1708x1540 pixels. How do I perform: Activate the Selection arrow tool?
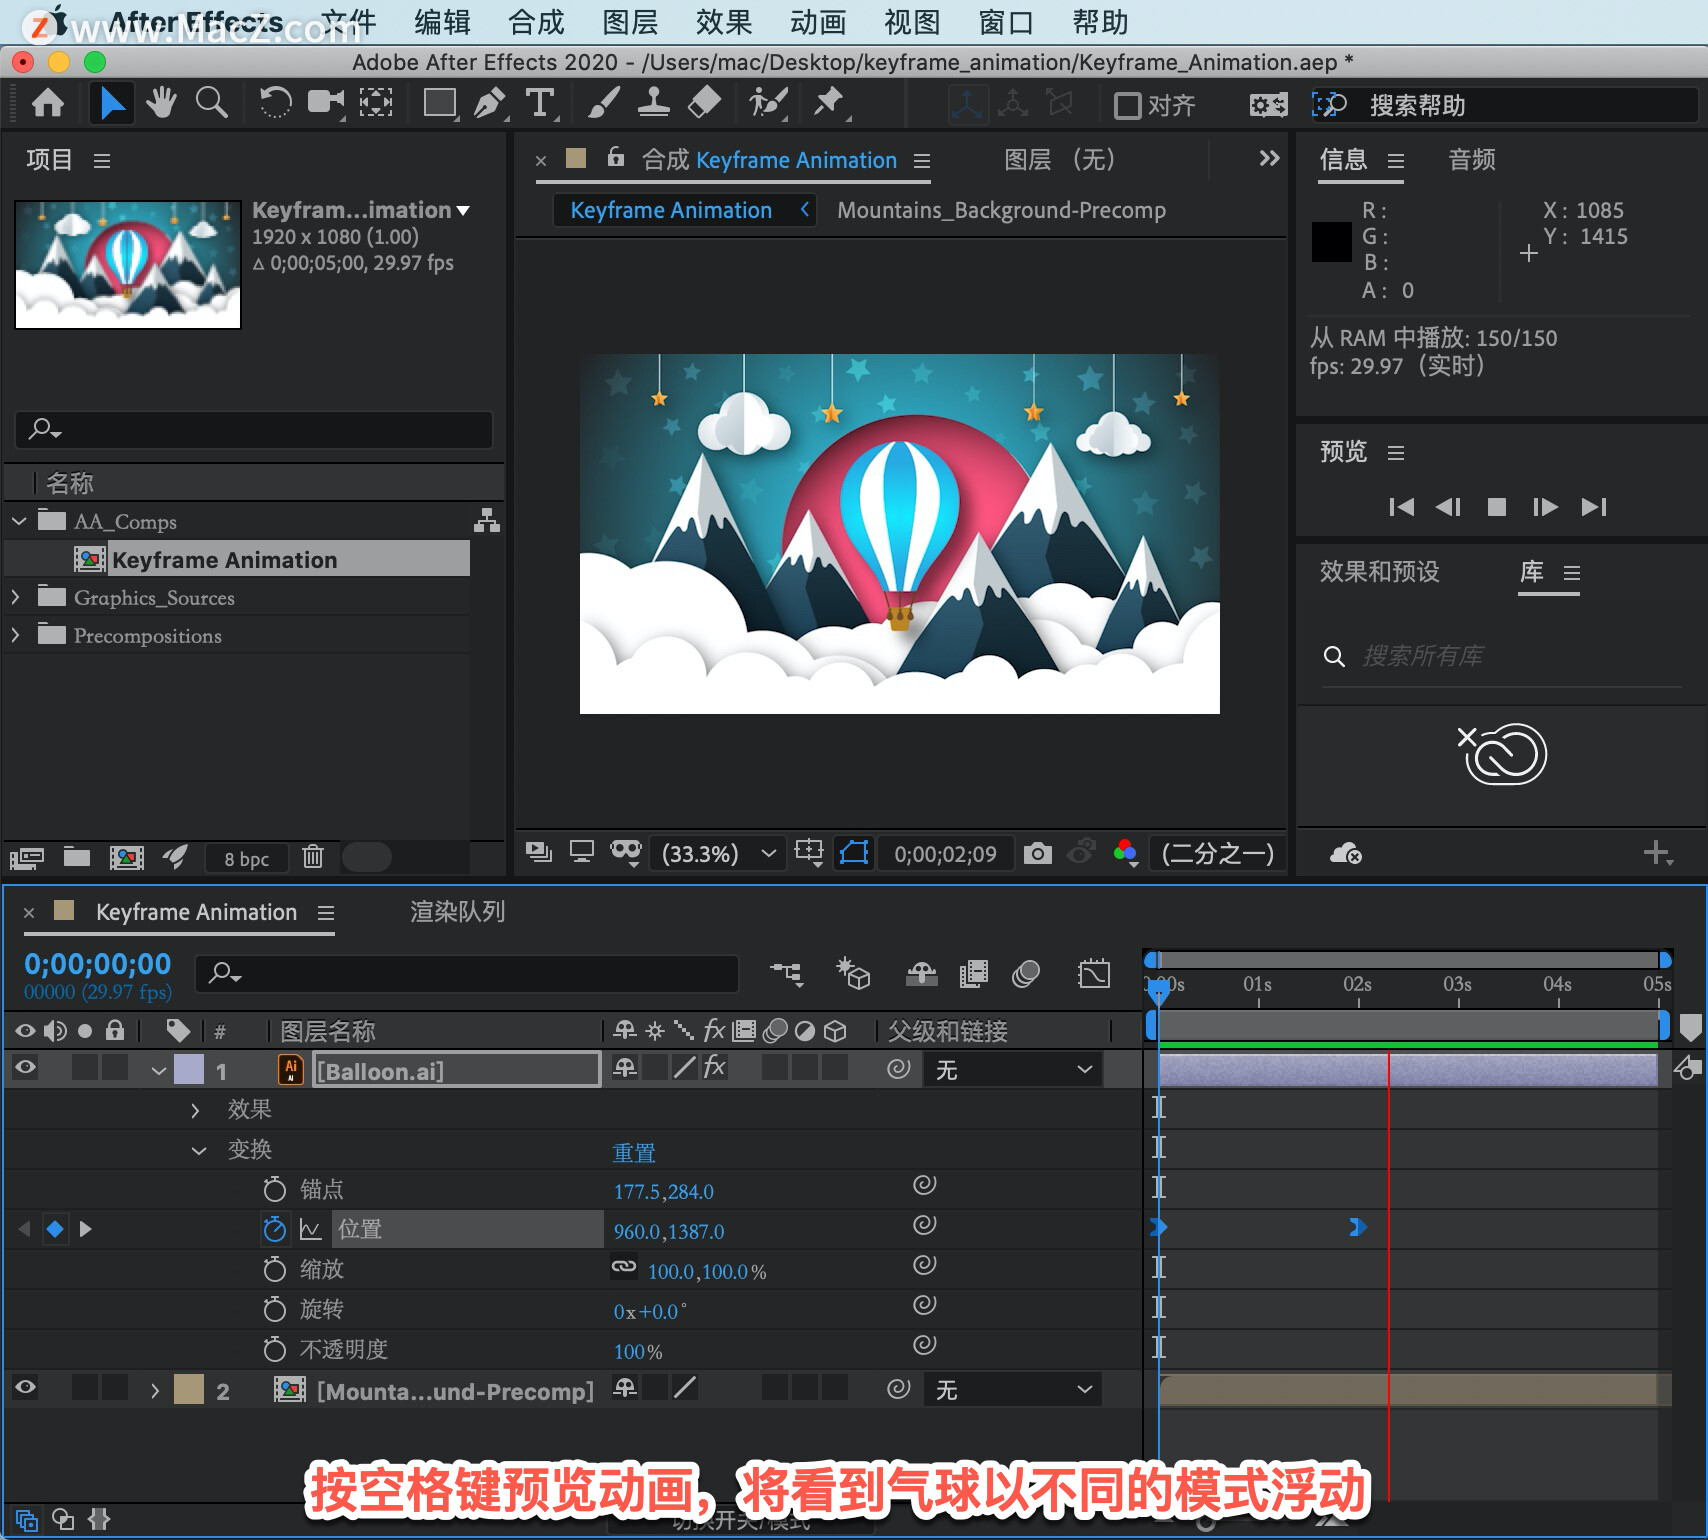[111, 103]
